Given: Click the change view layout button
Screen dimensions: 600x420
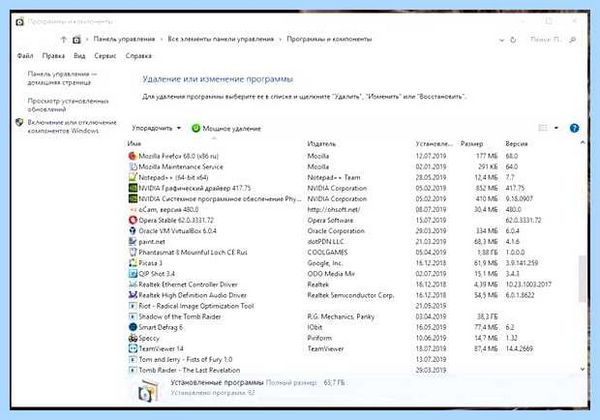Looking at the screenshot, I should tap(543, 128).
